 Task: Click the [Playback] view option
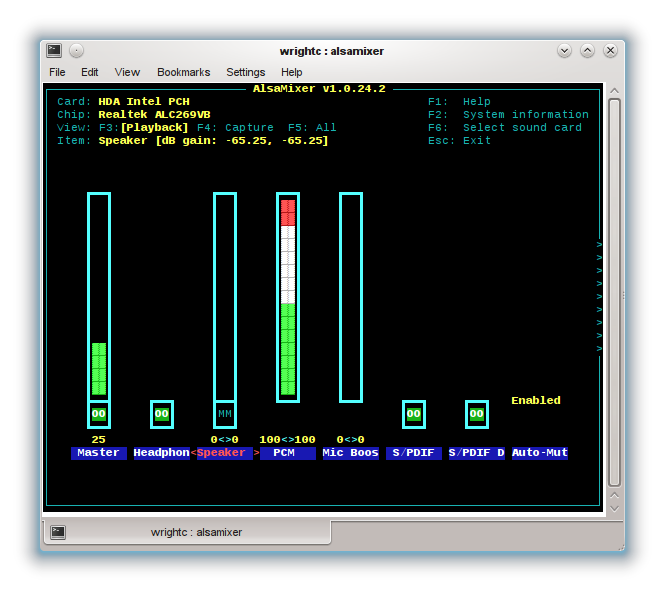point(154,128)
